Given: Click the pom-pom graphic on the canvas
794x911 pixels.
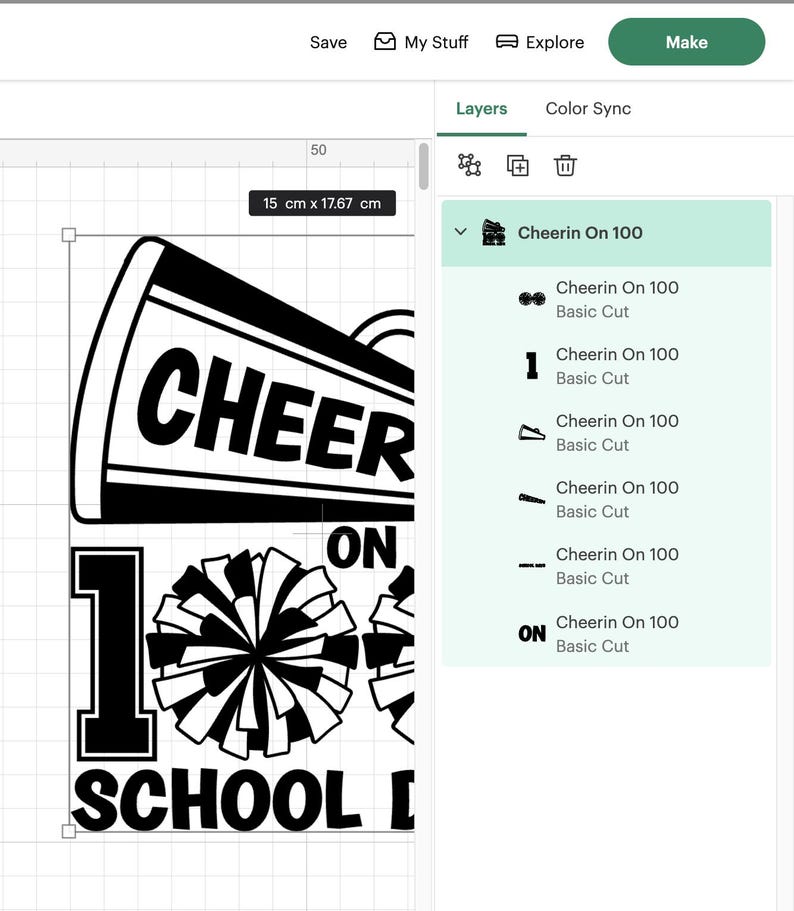Looking at the screenshot, I should 253,652.
